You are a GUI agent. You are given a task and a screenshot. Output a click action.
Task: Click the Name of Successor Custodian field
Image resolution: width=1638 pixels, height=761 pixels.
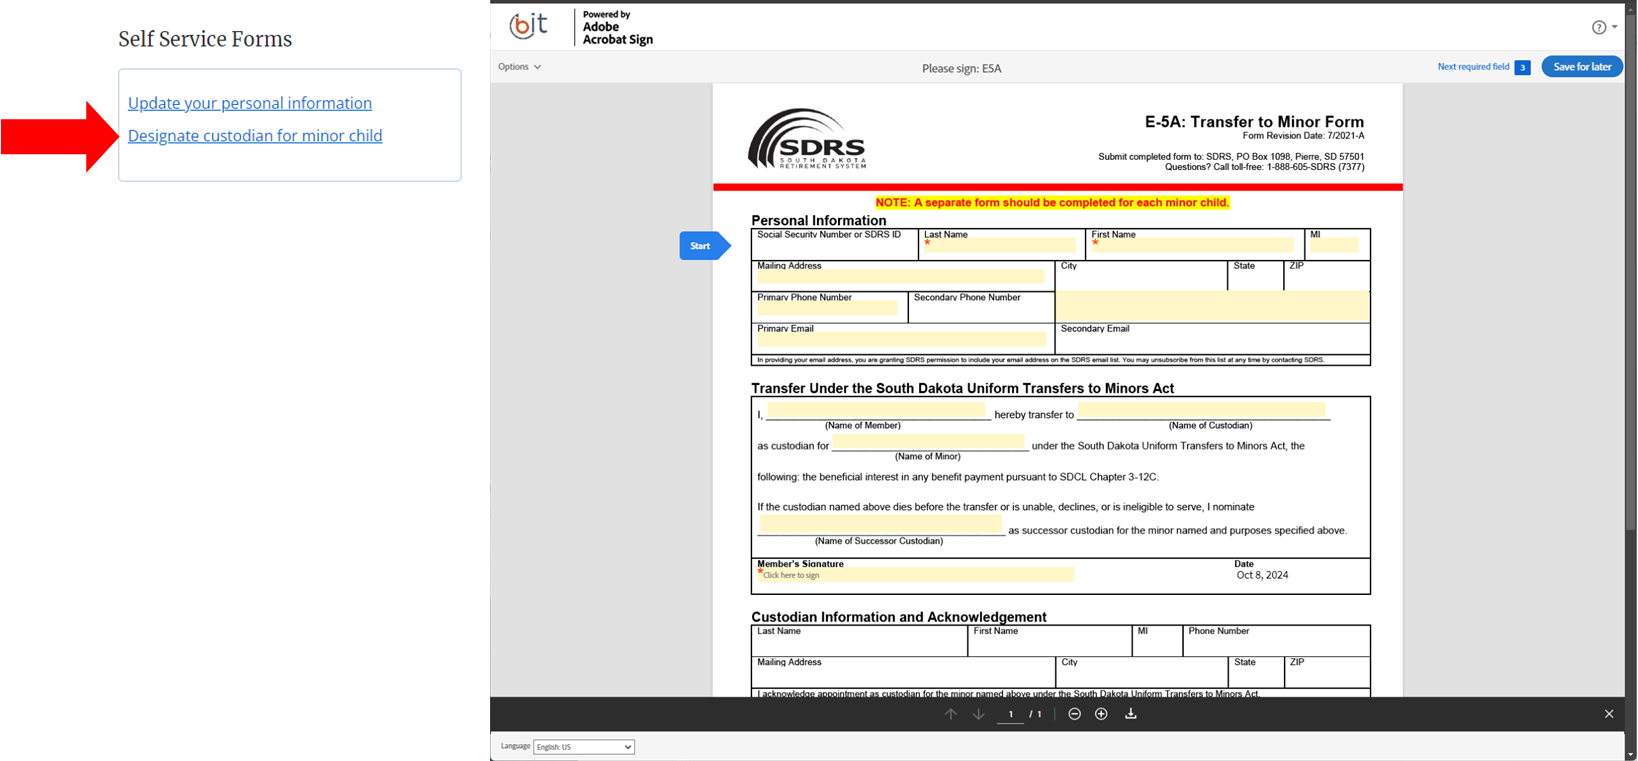click(881, 526)
